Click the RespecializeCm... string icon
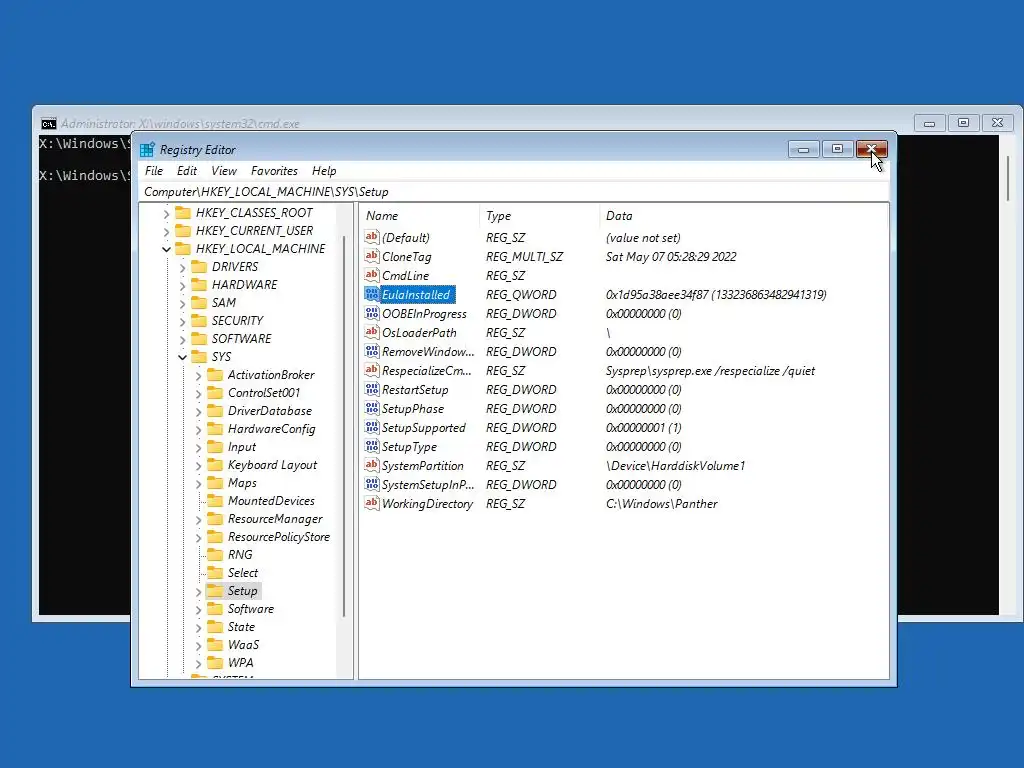The width and height of the screenshot is (1024, 768). click(372, 371)
